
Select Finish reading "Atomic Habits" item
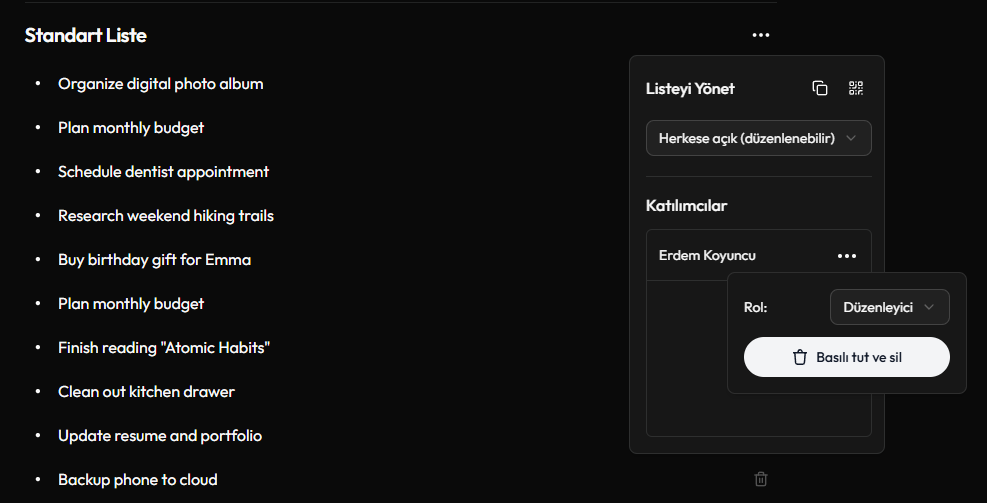click(164, 348)
